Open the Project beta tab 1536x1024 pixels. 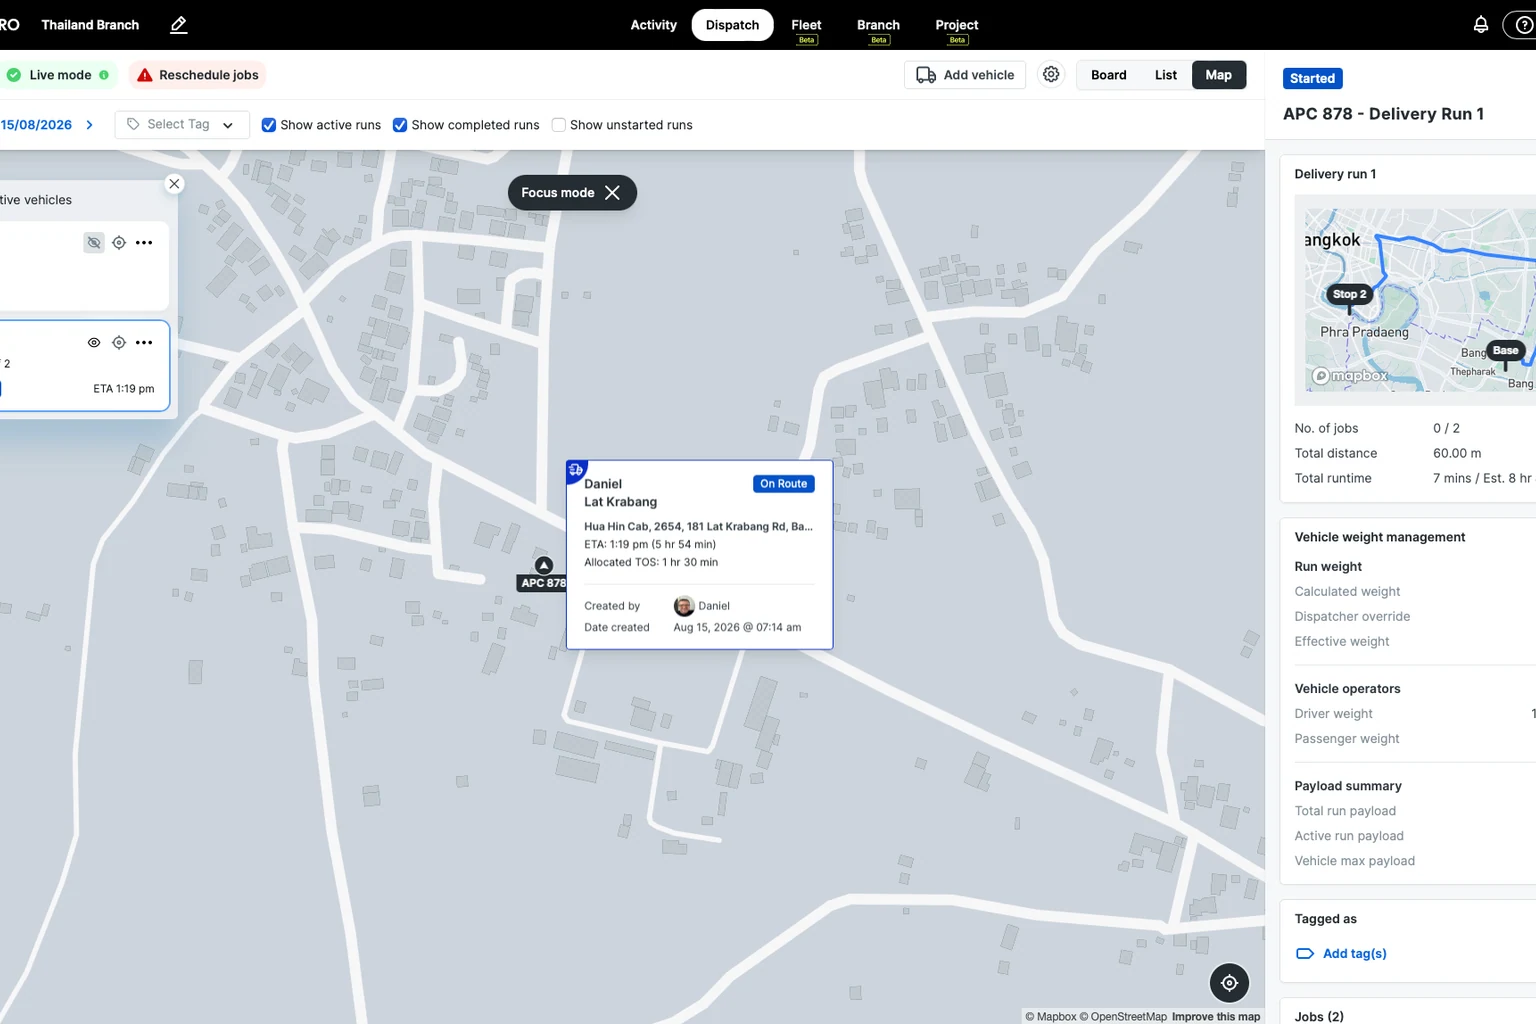[957, 25]
